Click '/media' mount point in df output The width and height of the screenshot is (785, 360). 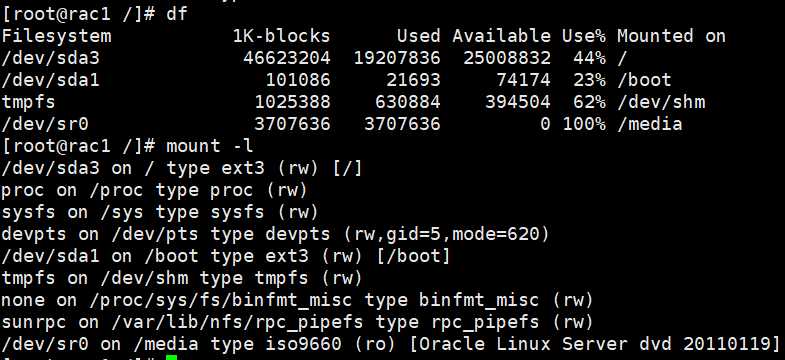click(x=650, y=124)
